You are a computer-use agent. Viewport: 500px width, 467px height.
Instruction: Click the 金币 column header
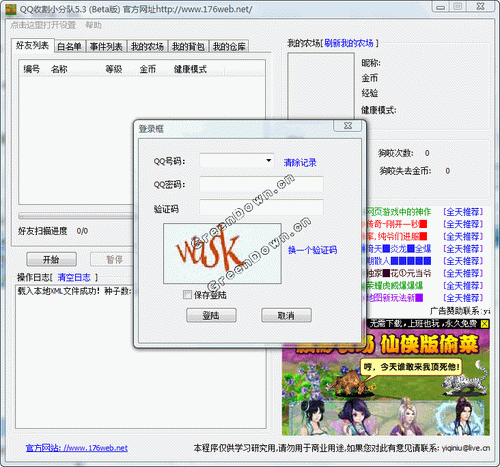pos(148,69)
